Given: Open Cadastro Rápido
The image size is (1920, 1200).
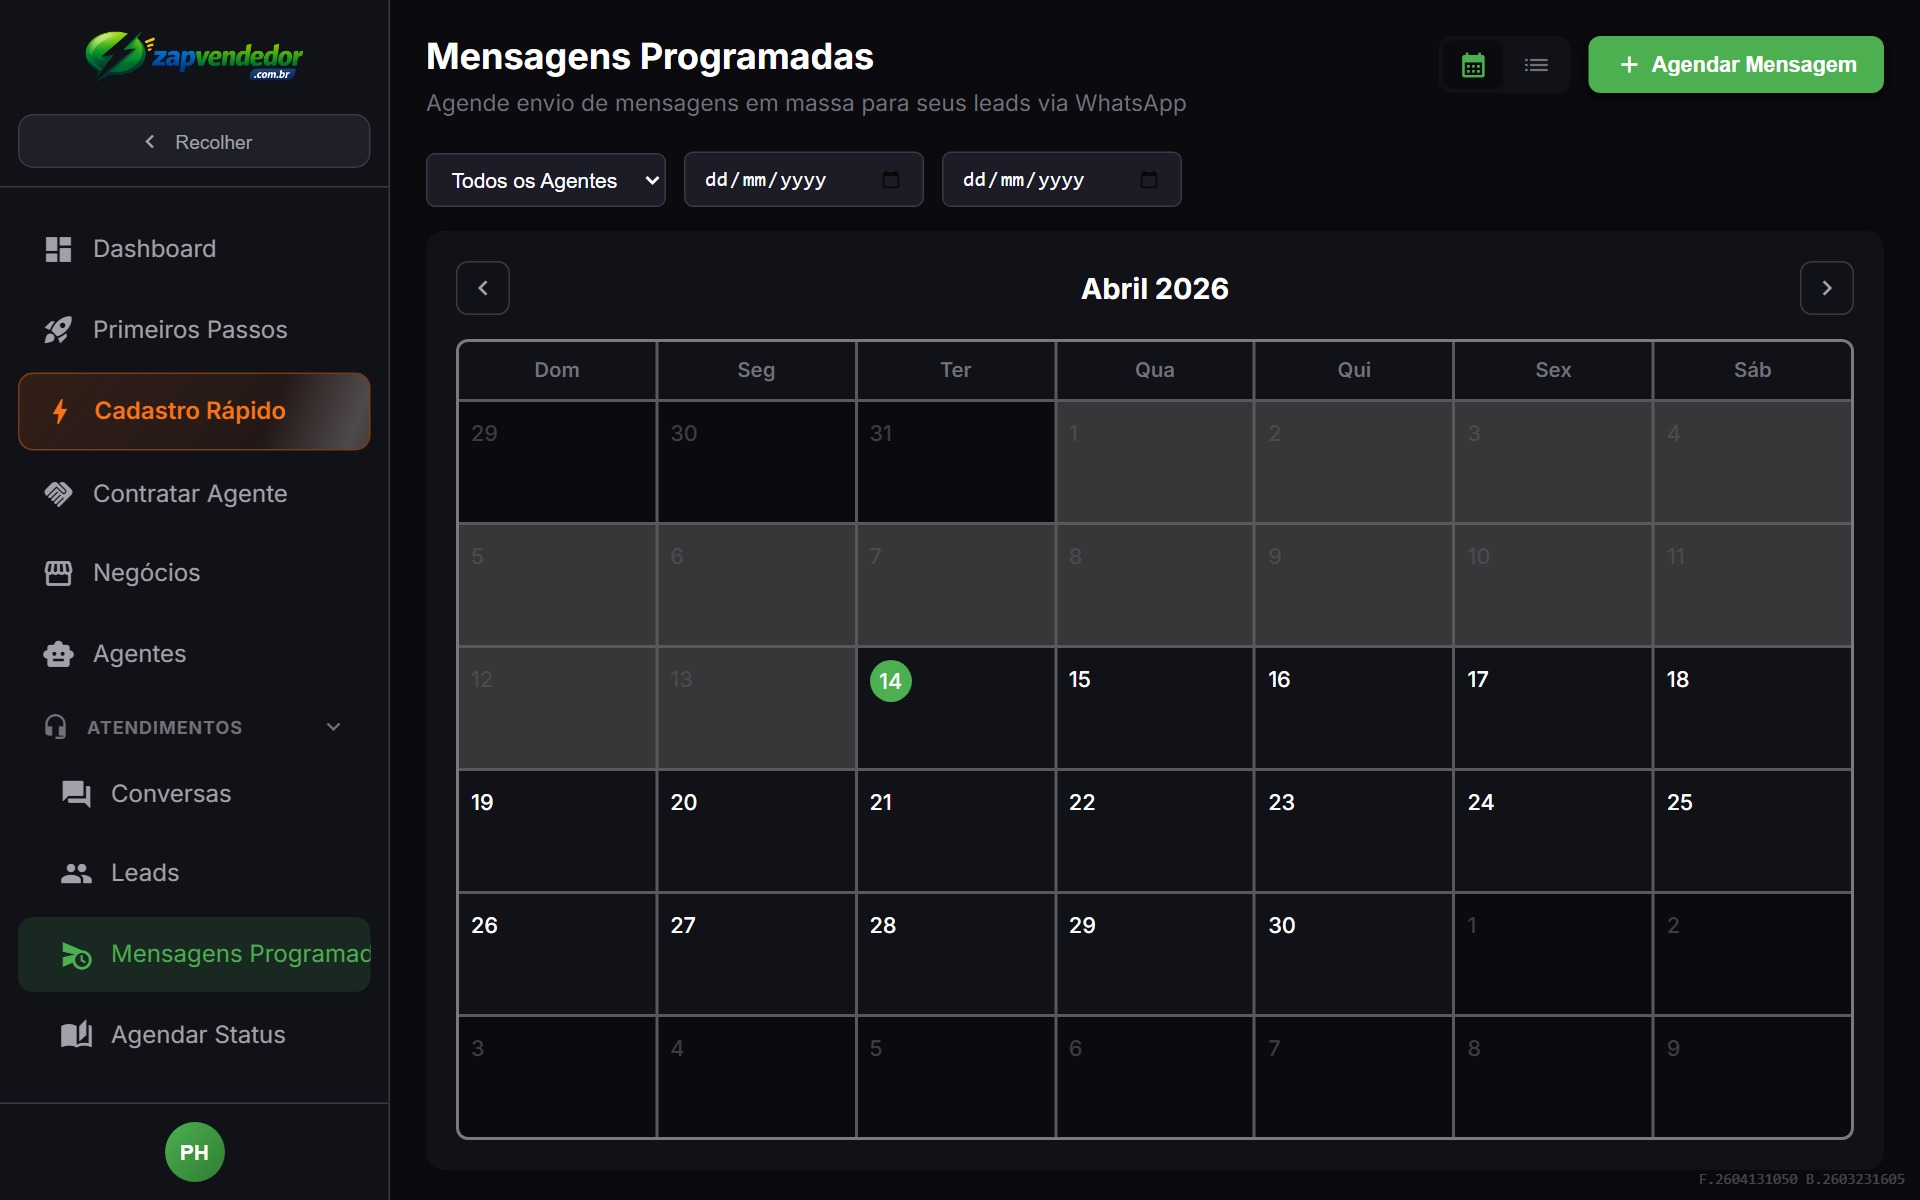Looking at the screenshot, I should pos(188,410).
